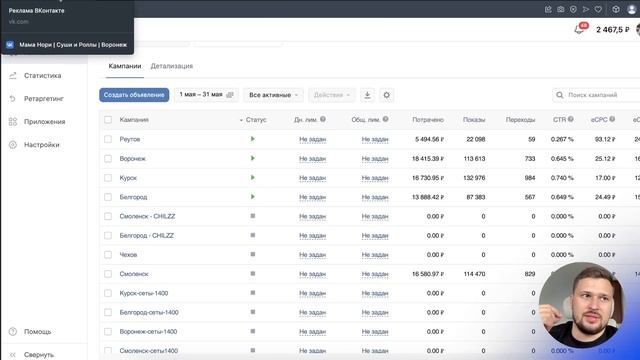Sort by the Статус column arrow

click(x=241, y=120)
